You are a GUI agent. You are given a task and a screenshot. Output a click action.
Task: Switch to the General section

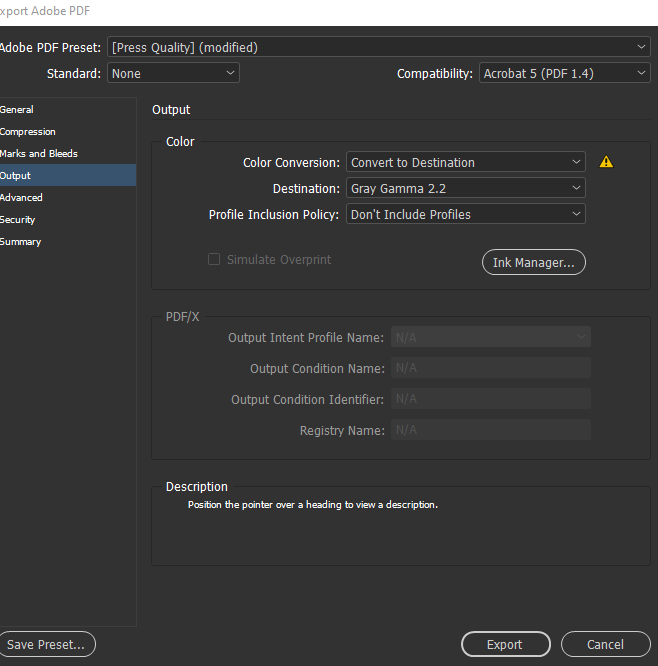pyautogui.click(x=68, y=110)
